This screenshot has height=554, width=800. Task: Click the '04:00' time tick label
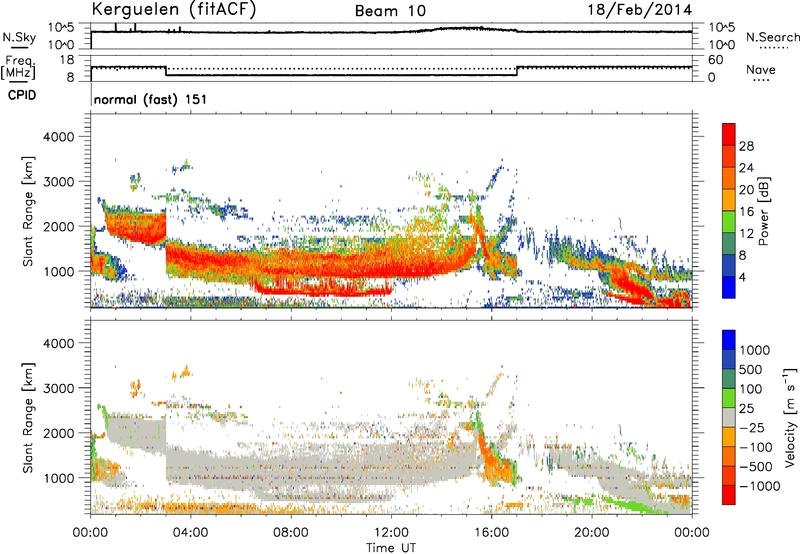coord(190,532)
